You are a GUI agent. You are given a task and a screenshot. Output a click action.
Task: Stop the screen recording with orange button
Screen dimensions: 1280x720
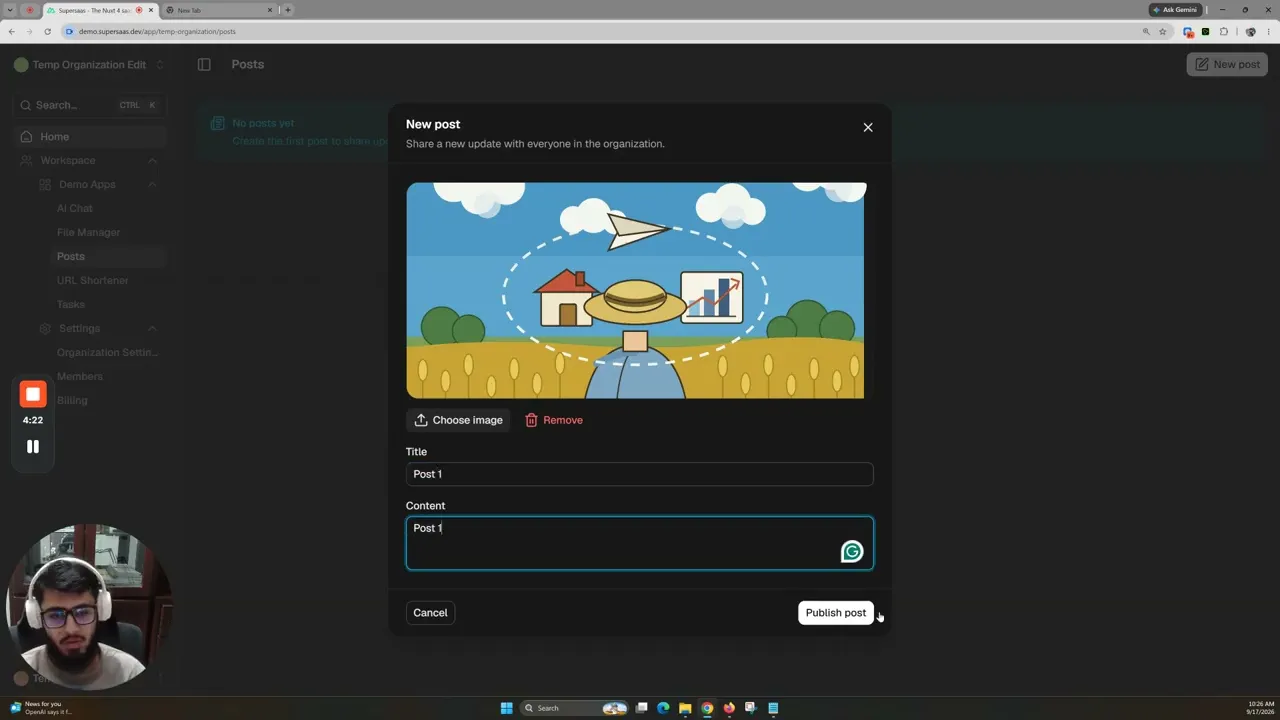33,394
